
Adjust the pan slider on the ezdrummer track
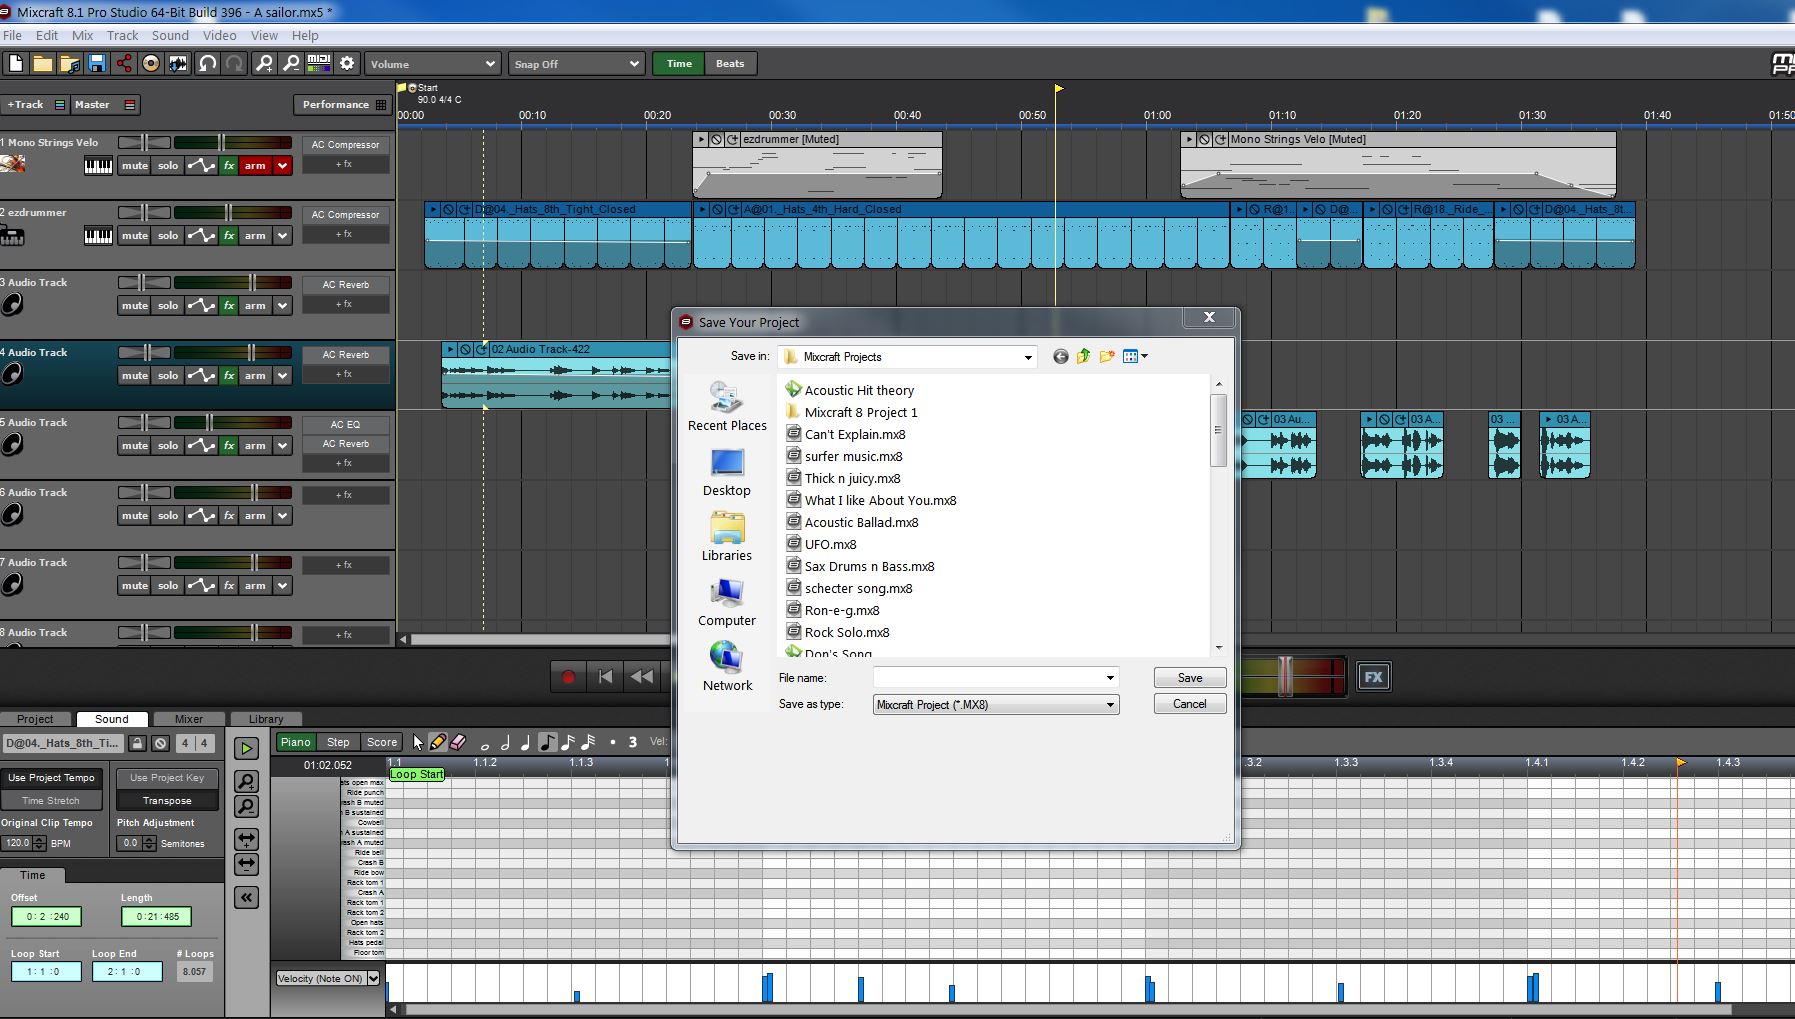pos(144,212)
